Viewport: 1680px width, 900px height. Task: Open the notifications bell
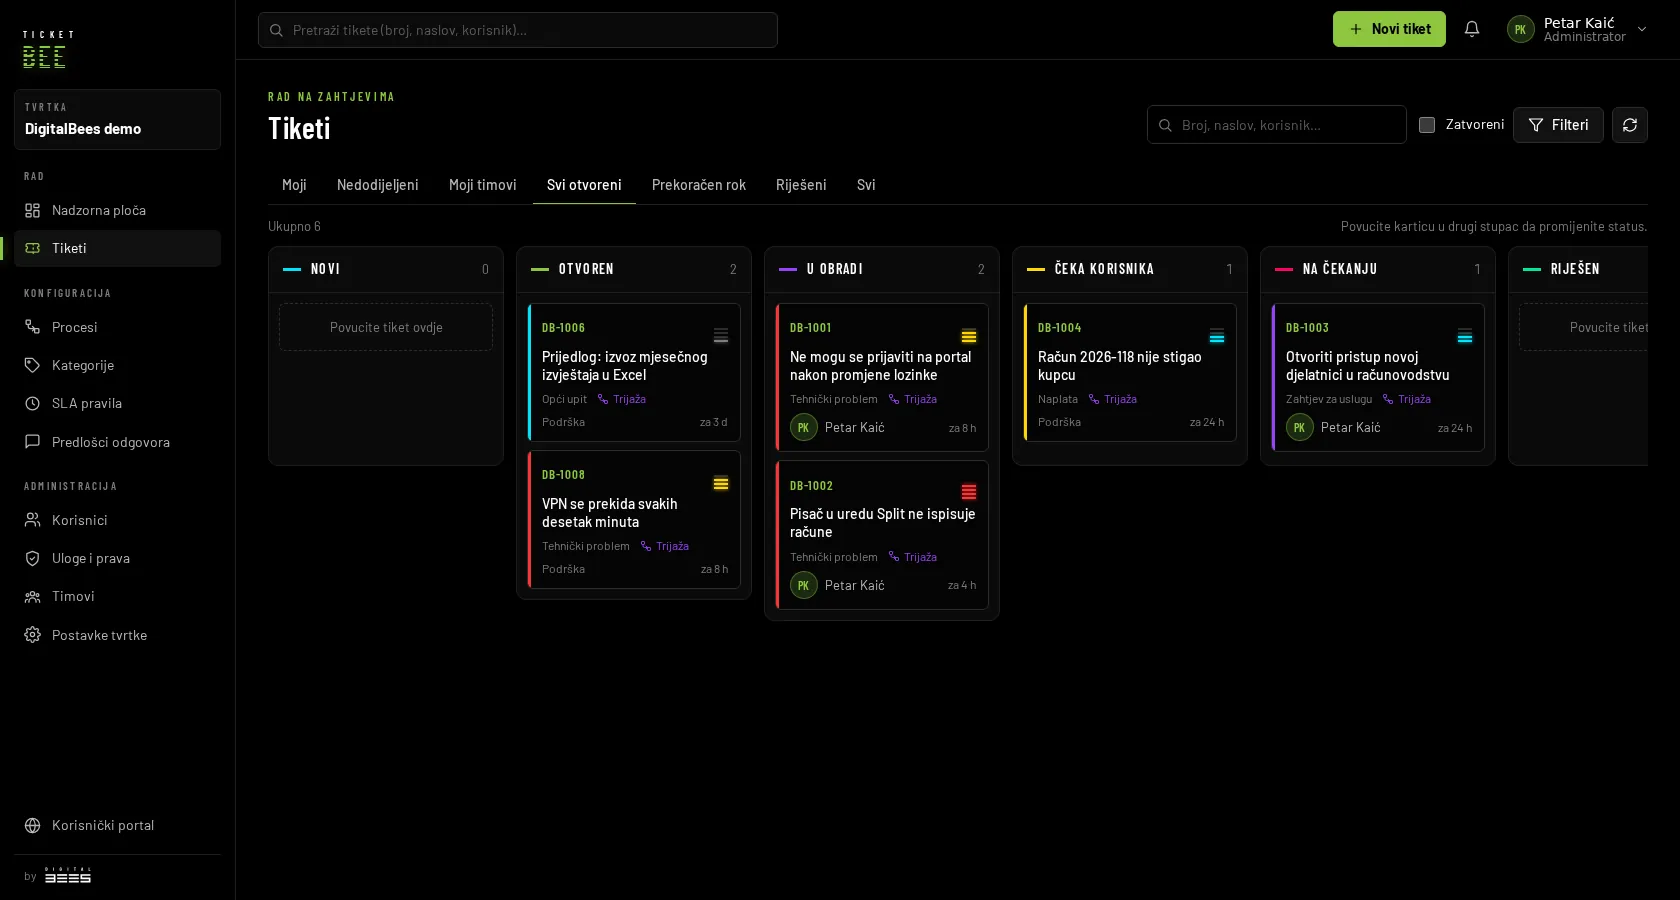coord(1471,29)
